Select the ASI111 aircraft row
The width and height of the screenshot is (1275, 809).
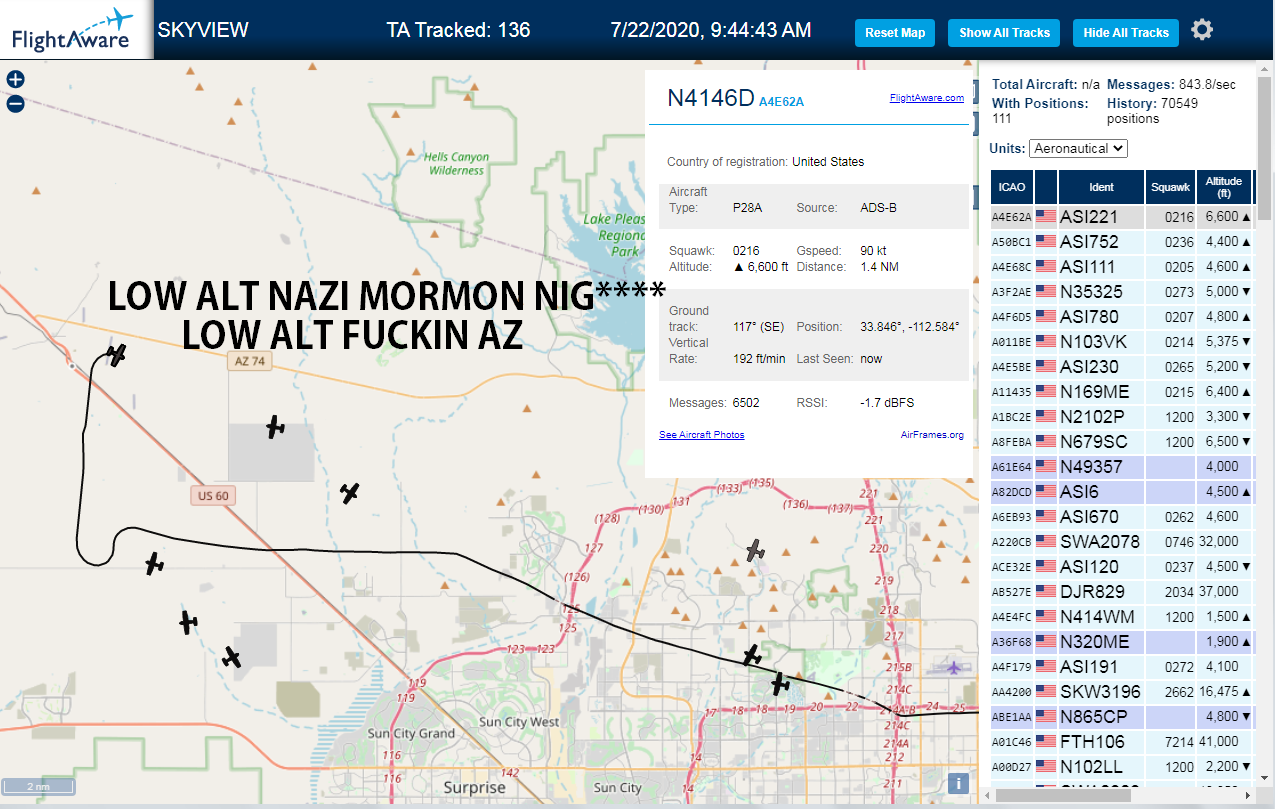1121,266
